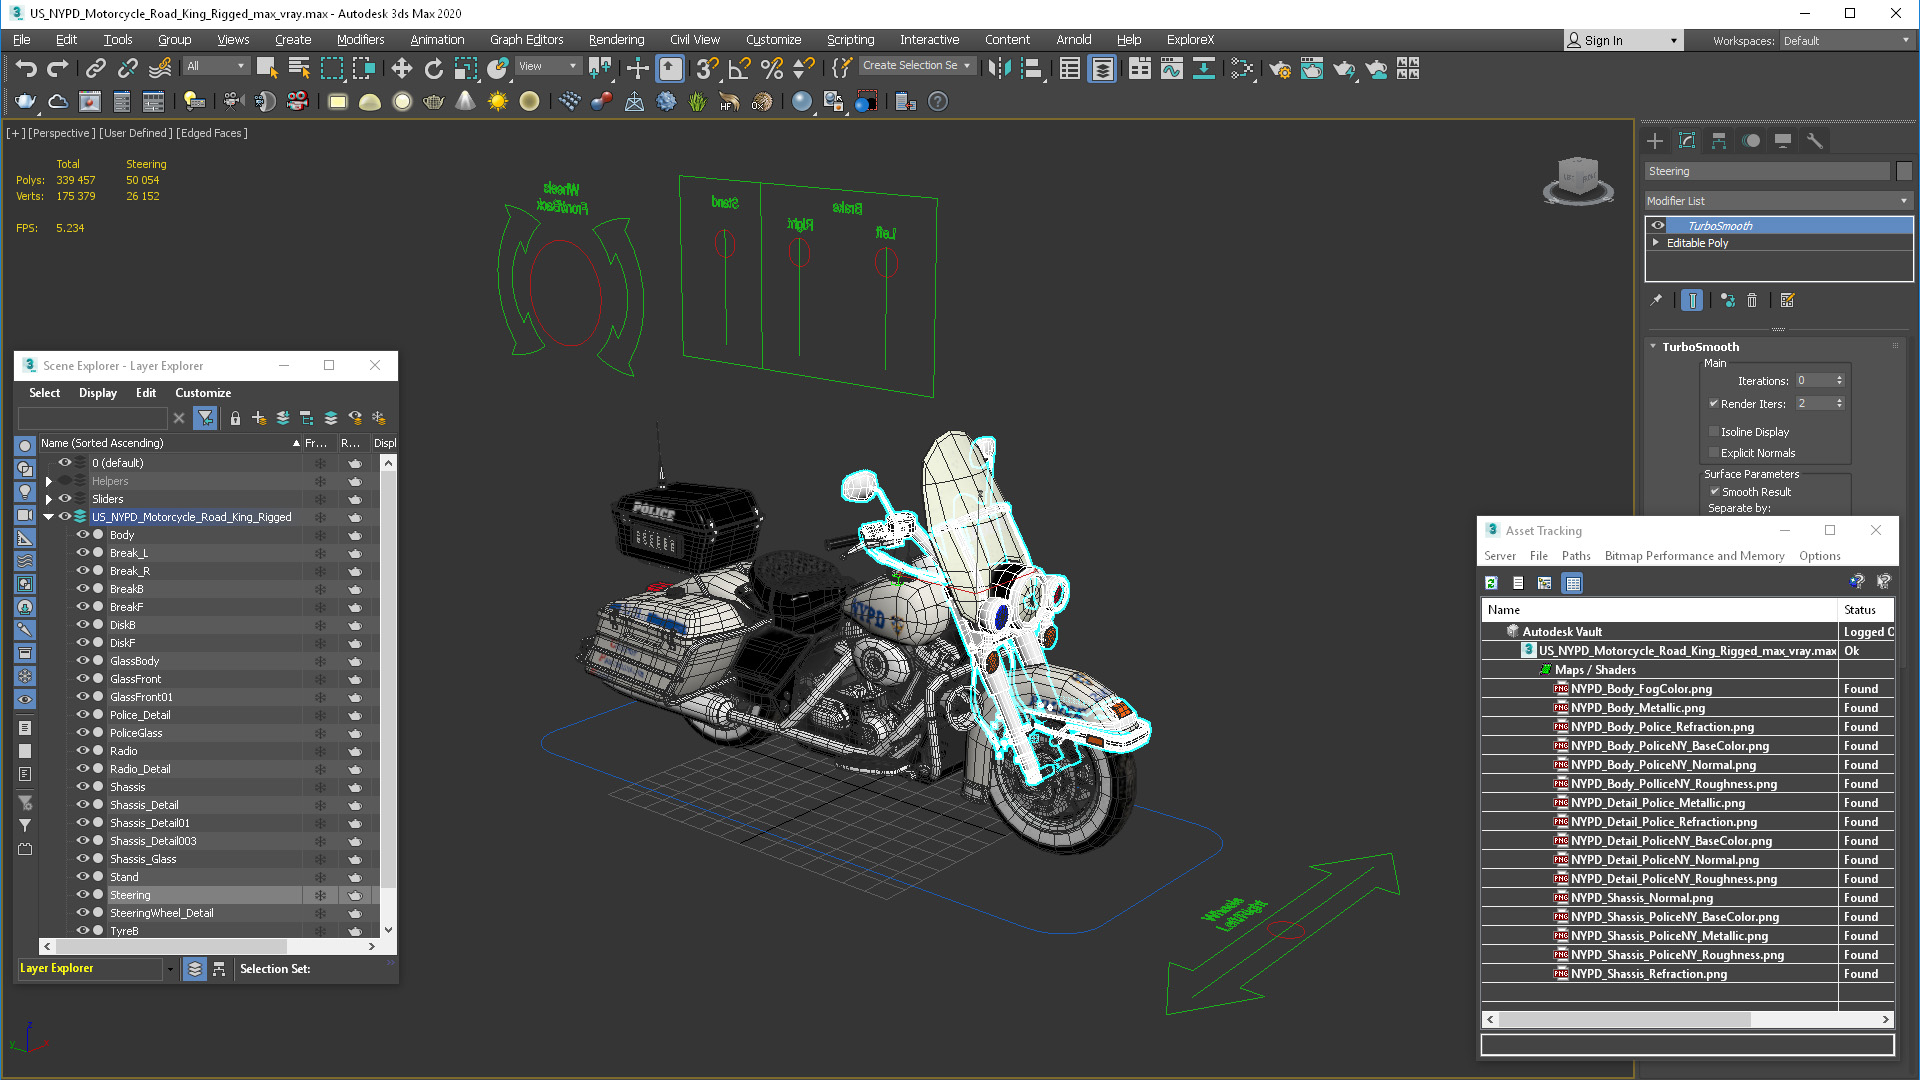Open the Graph Editors menu

(526, 40)
